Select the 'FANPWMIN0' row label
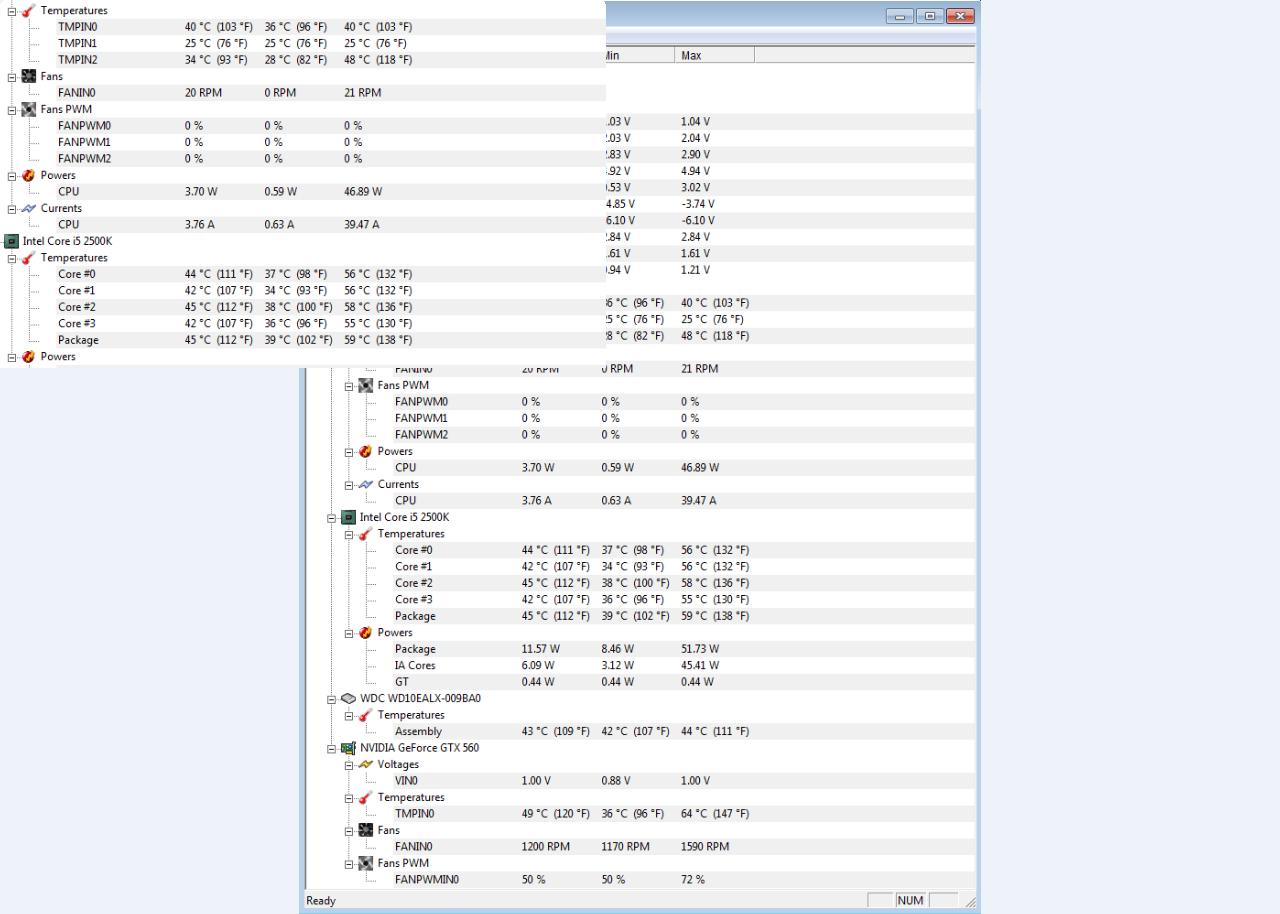The height and width of the screenshot is (914, 1280). coord(427,880)
